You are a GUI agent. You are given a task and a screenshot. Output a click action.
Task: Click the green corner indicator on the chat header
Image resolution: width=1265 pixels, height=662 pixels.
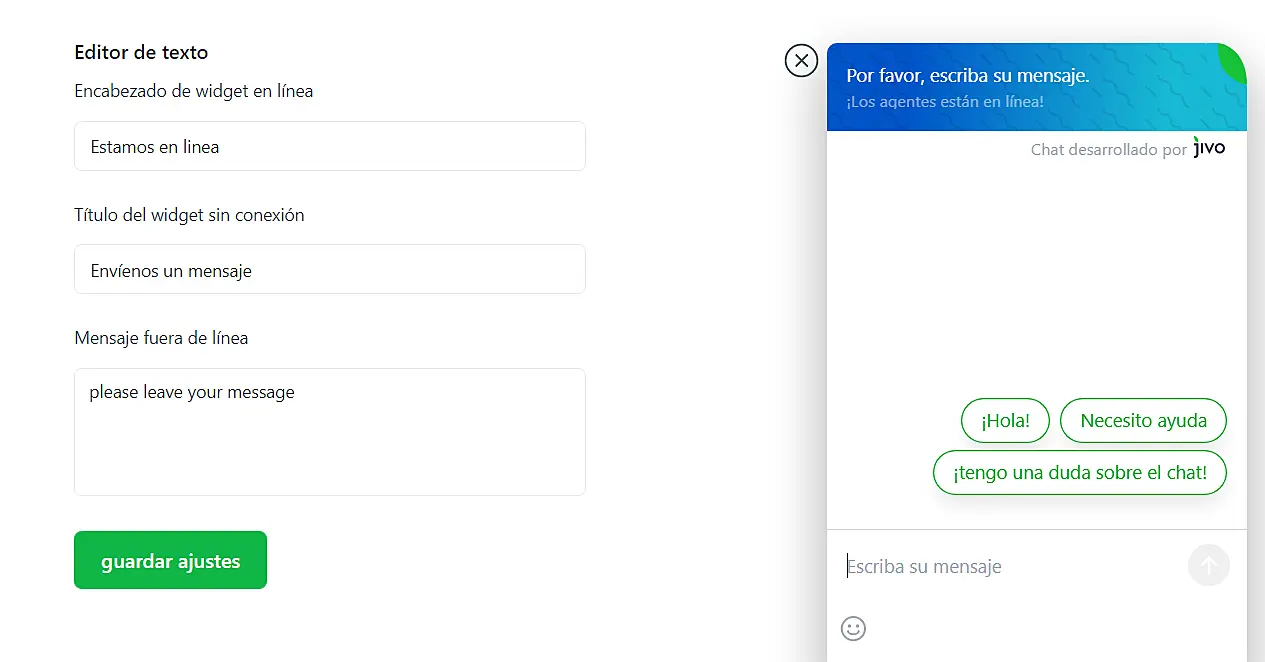pos(1235,62)
